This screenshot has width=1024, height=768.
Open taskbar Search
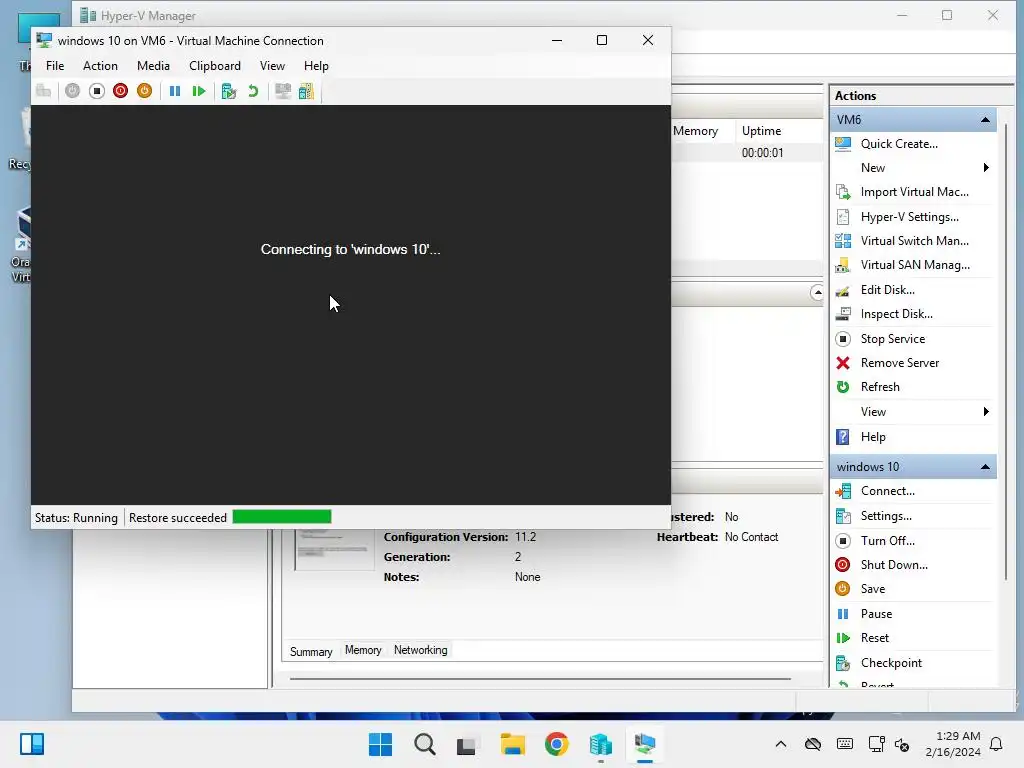point(424,744)
